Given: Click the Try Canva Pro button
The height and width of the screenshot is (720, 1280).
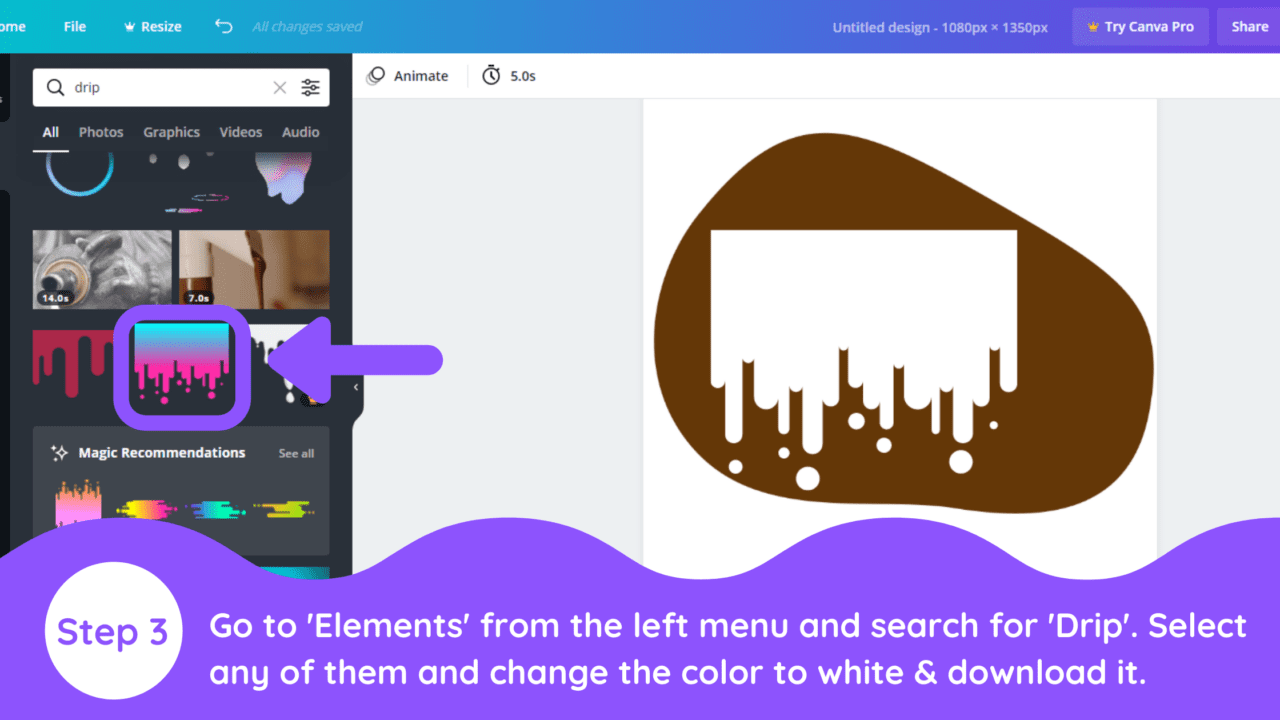Looking at the screenshot, I should click(x=1140, y=27).
